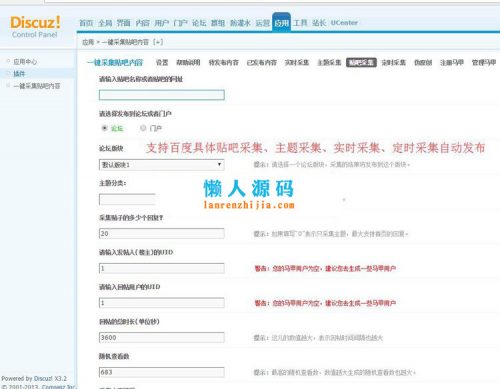The image size is (500, 389).
Task: Open the 群组 top menu
Action: point(218,23)
